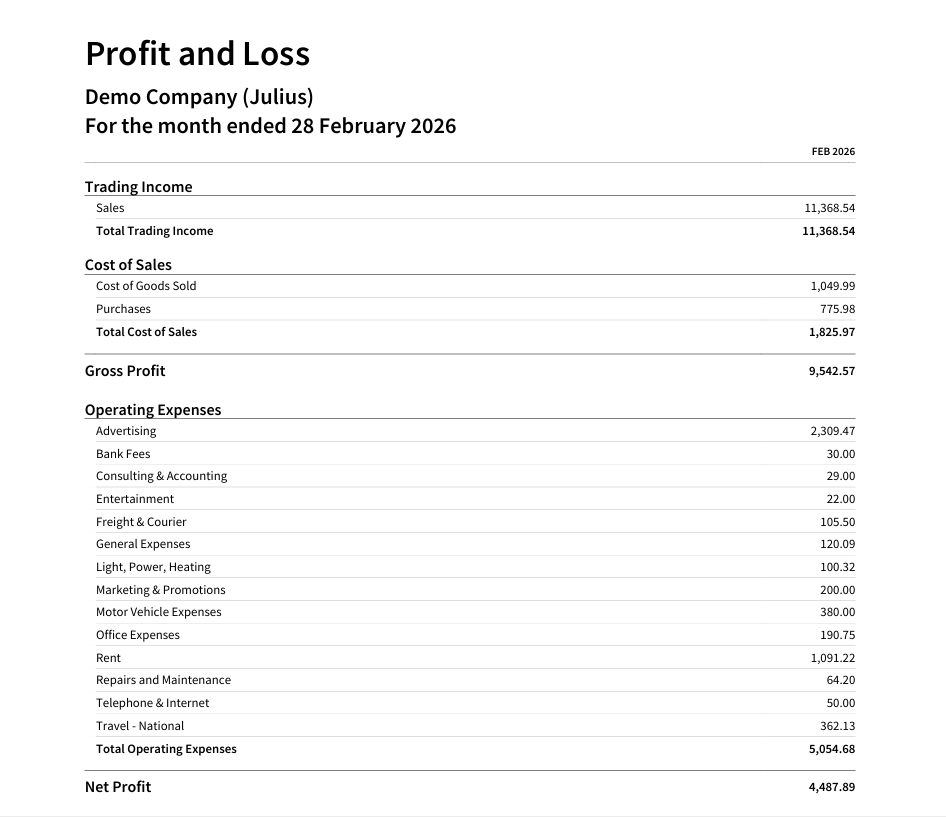The image size is (946, 817).
Task: Open the Rent amount 1,091.22
Action: [832, 658]
